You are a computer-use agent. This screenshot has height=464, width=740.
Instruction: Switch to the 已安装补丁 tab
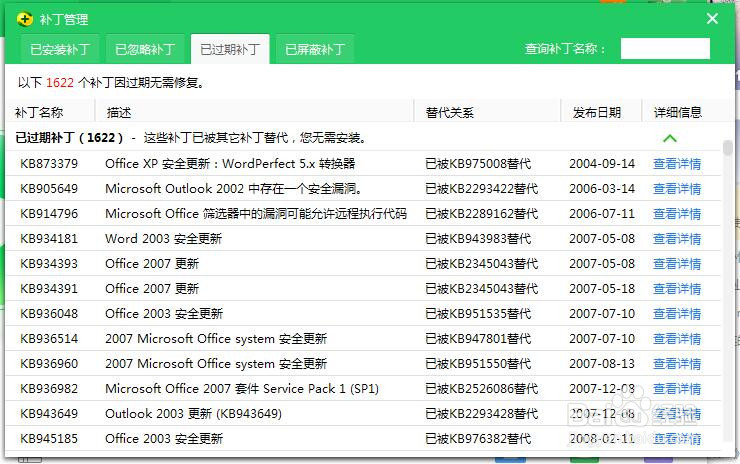(59, 49)
